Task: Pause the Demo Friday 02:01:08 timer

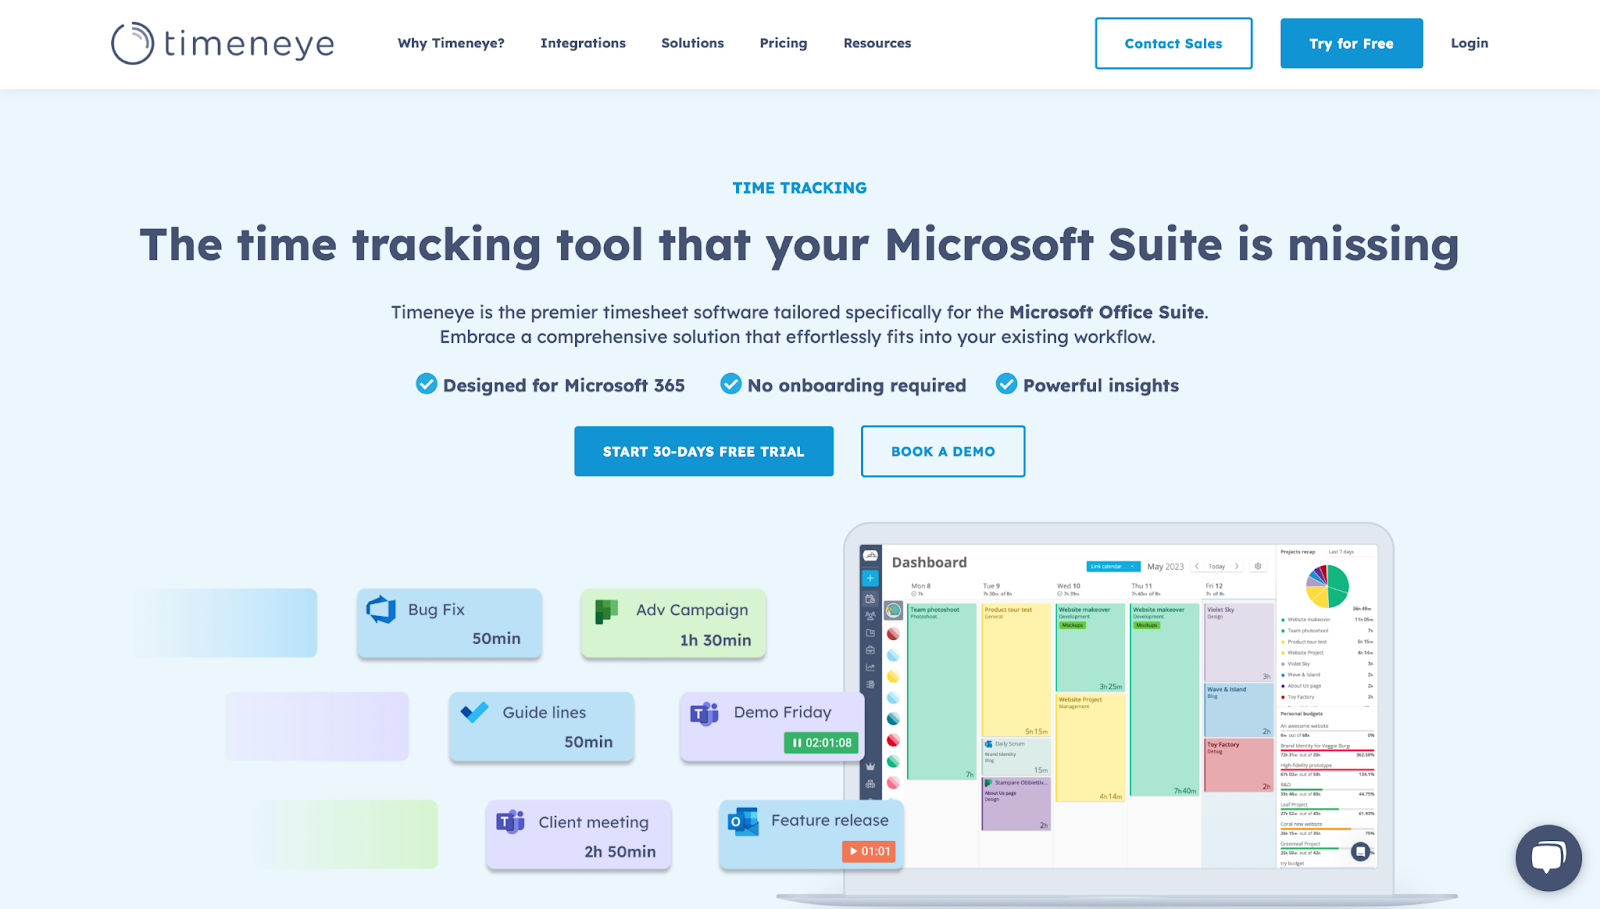Action: 821,743
